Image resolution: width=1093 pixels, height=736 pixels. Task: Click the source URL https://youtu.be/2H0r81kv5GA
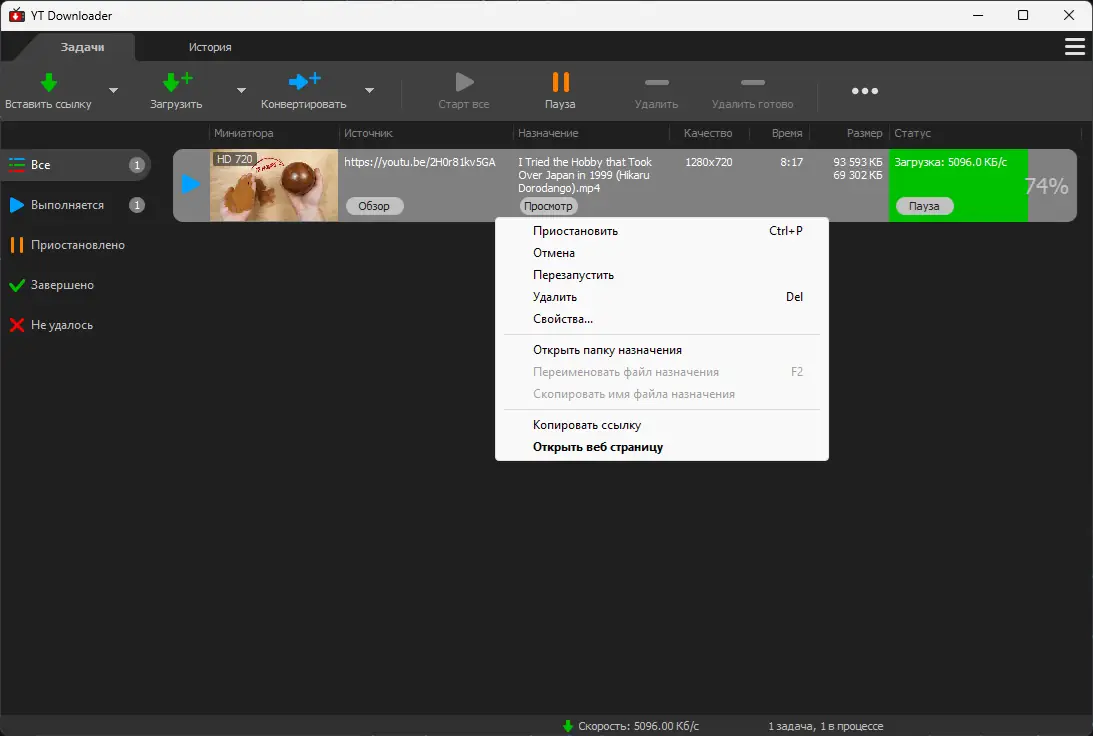coord(420,162)
